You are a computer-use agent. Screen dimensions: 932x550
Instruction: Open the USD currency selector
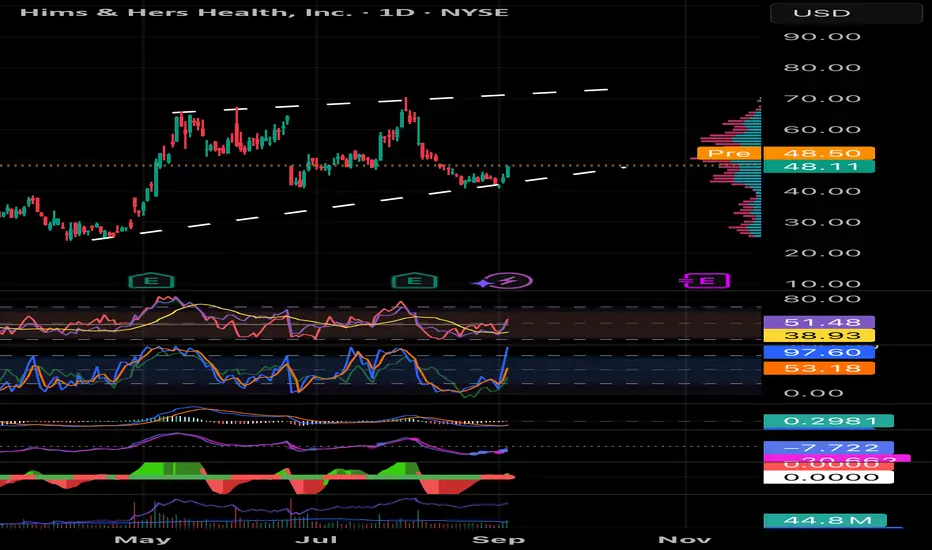(846, 13)
